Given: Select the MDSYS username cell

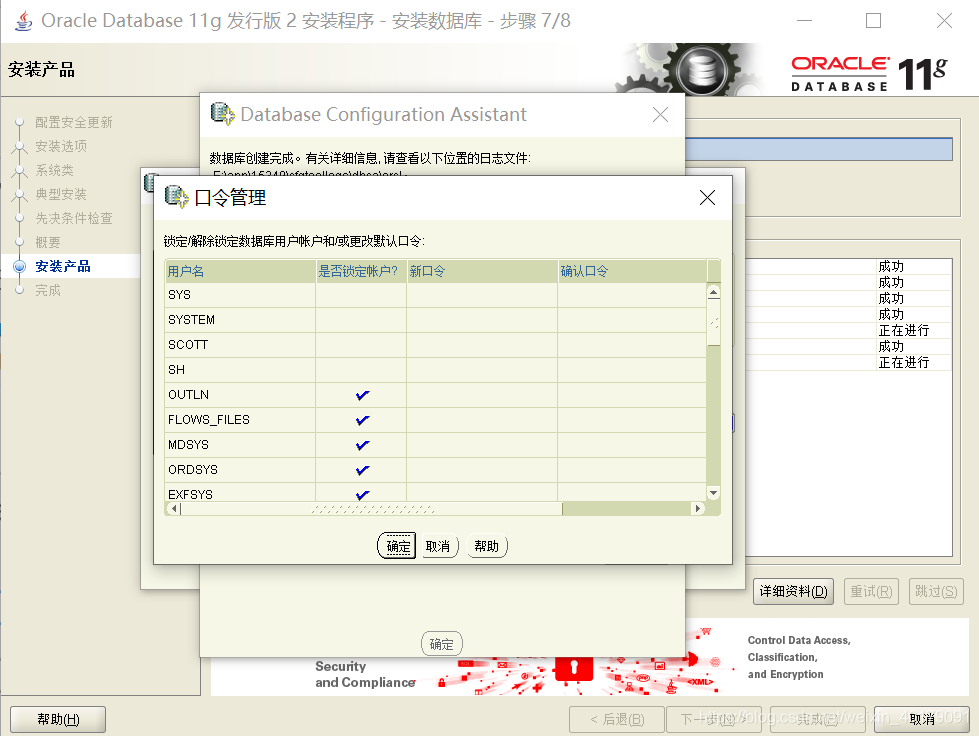Looking at the screenshot, I should pos(240,444).
